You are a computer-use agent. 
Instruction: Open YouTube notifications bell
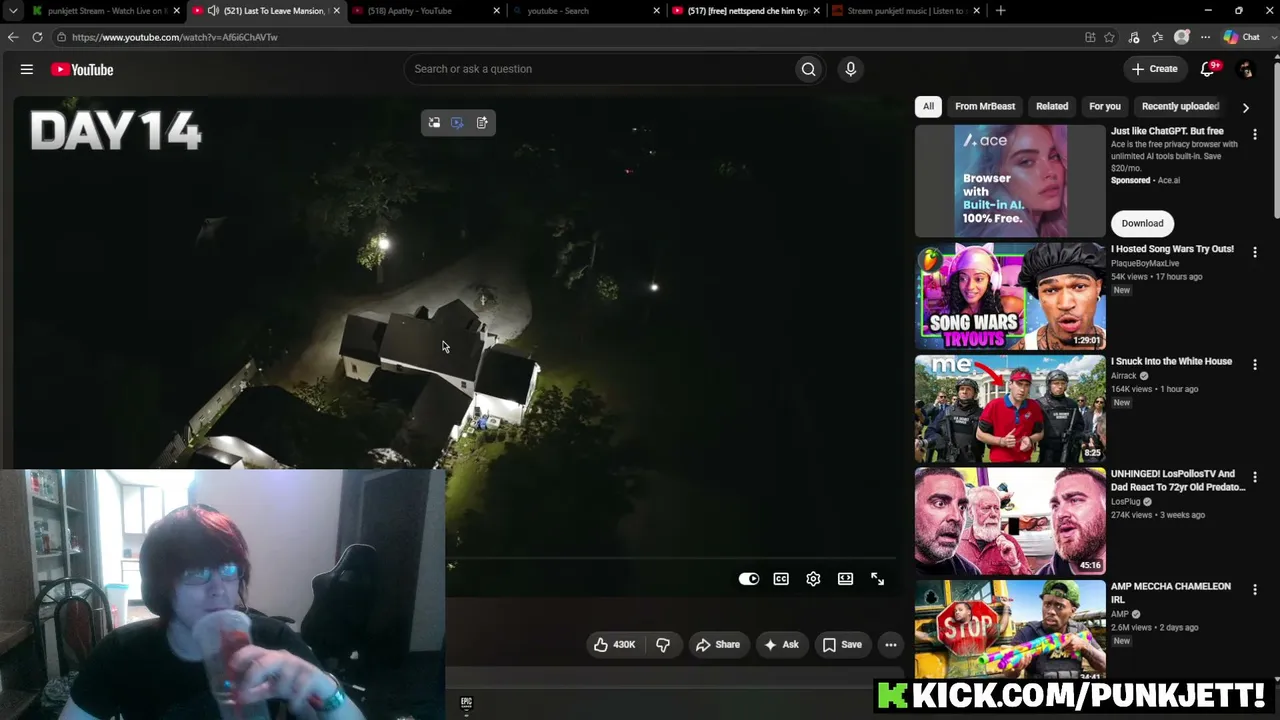(x=1207, y=69)
